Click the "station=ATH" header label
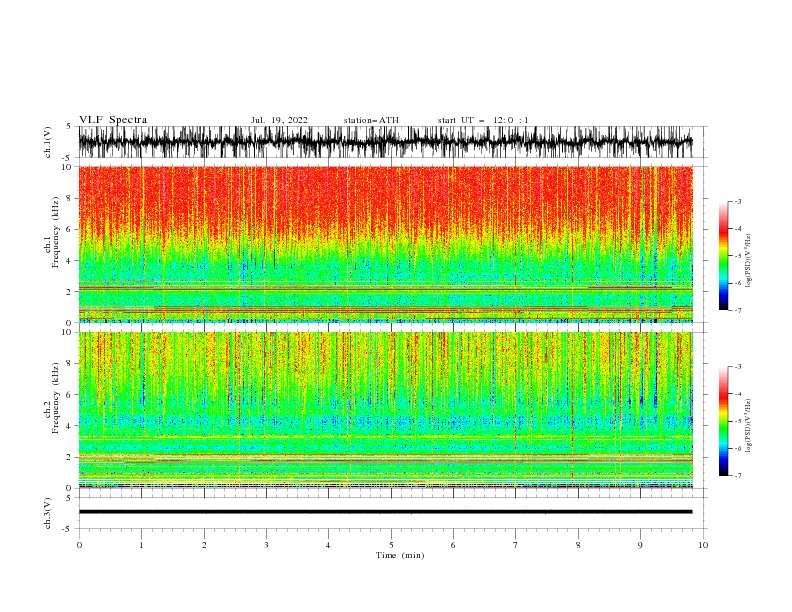The image size is (792, 612). [371, 120]
